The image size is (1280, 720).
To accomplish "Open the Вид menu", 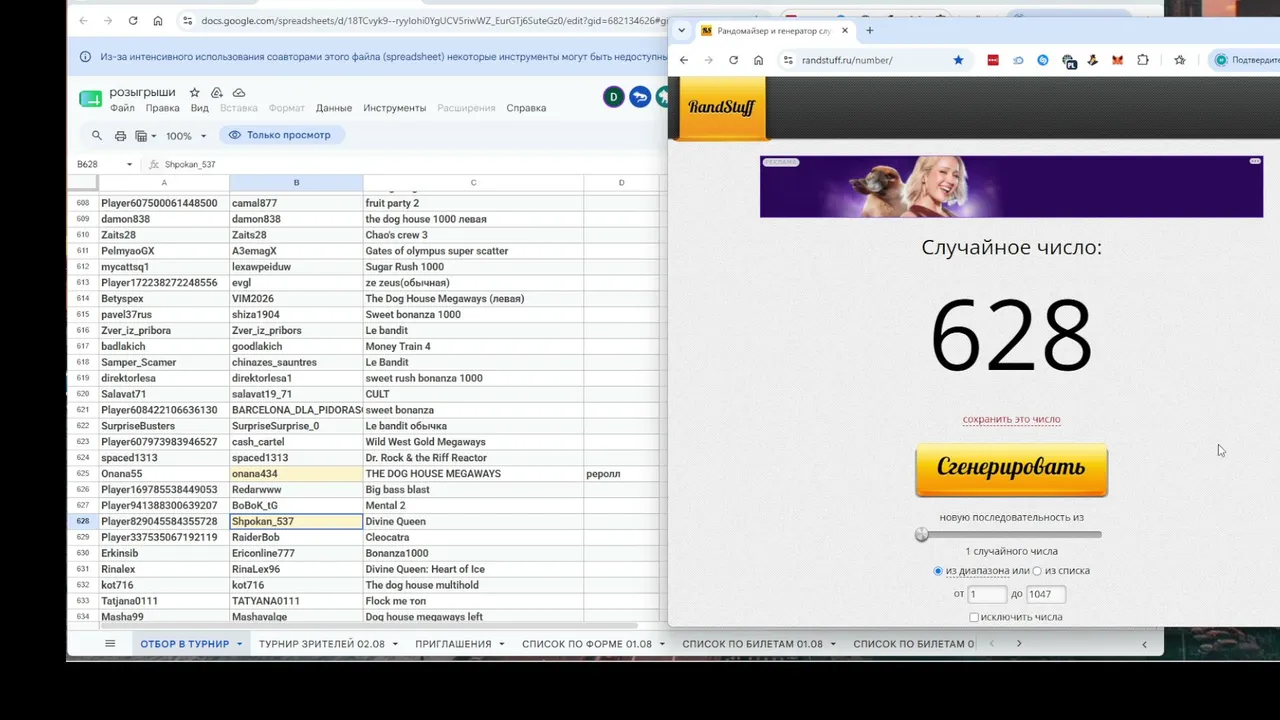I will coord(199,108).
